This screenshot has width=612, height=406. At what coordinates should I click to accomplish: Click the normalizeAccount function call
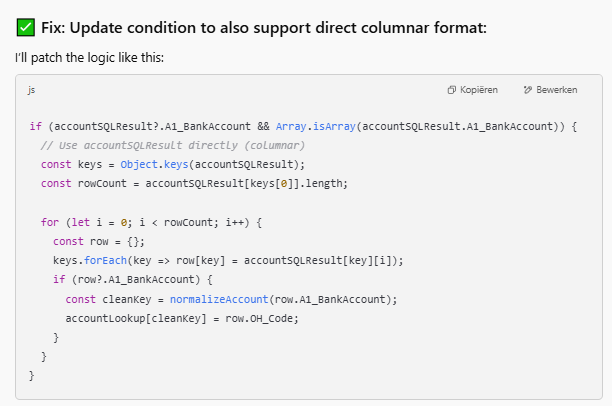coord(219,299)
